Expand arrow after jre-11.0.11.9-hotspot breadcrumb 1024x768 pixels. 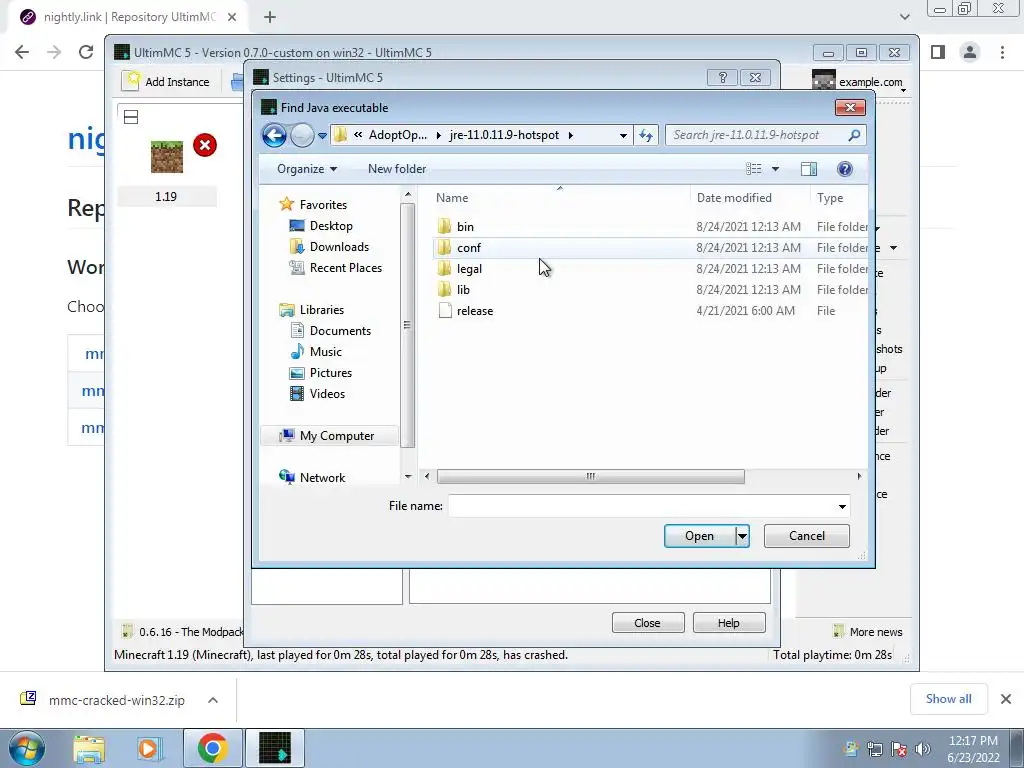click(571, 135)
